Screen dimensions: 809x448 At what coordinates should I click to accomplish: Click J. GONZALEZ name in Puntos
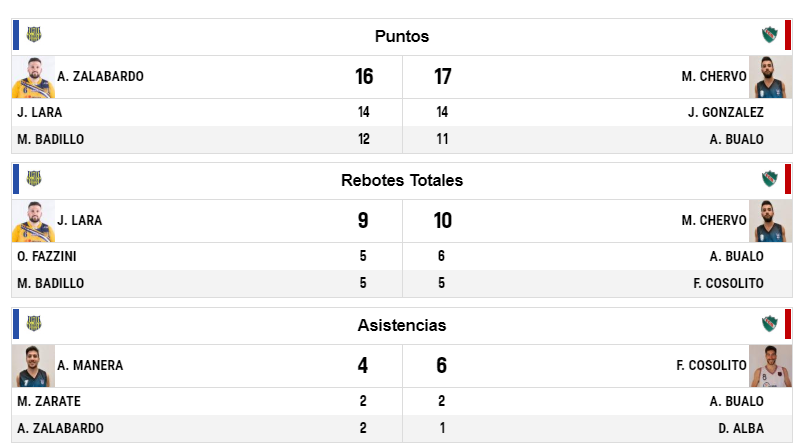pyautogui.click(x=725, y=112)
